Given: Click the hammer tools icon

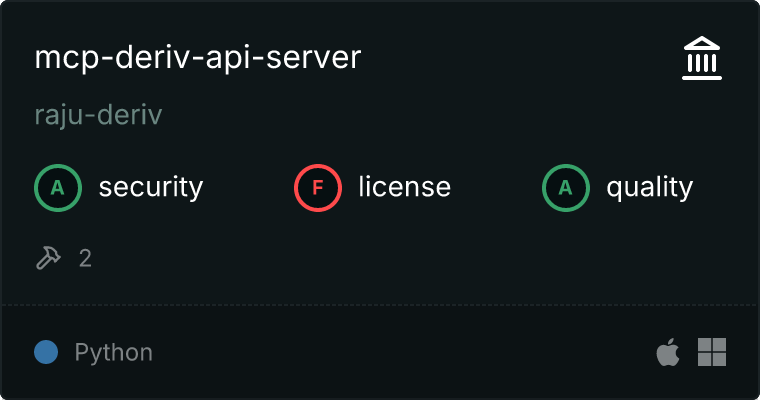Looking at the screenshot, I should [48, 258].
